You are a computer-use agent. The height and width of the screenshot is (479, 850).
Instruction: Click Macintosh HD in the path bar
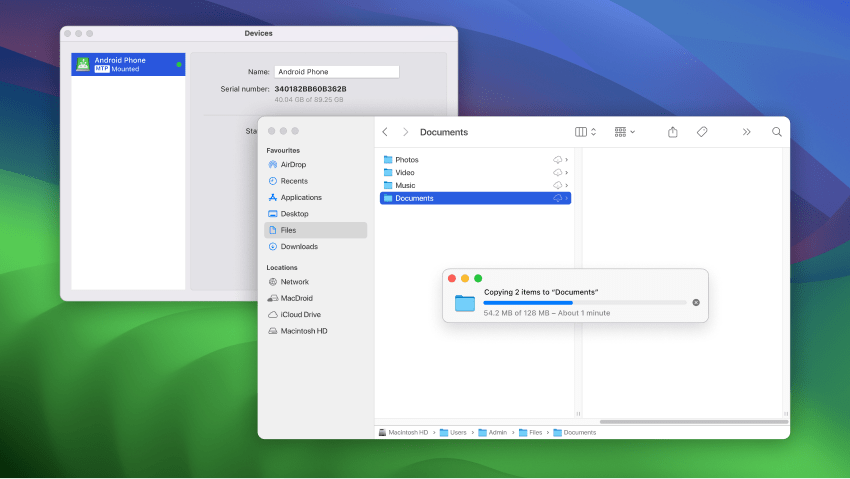pos(403,432)
